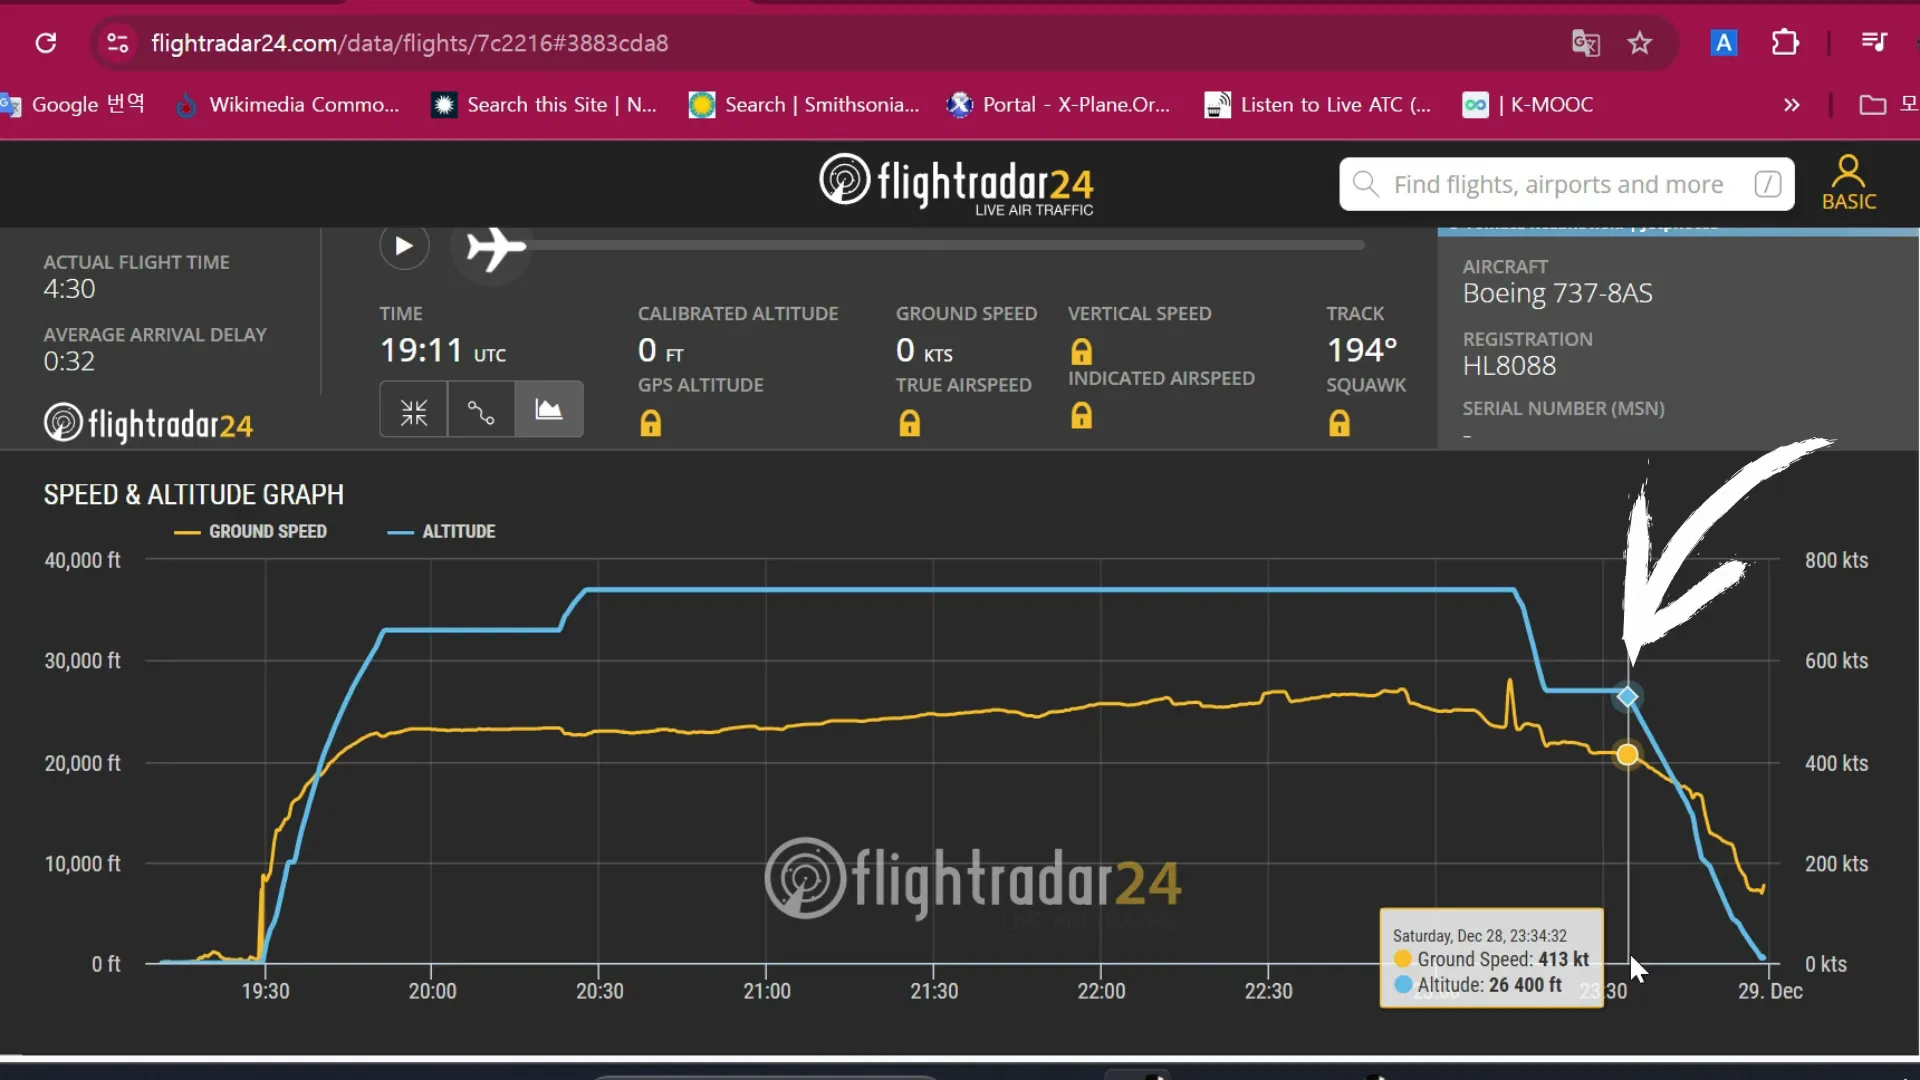Screen dimensions: 1920x1080
Task: Click the Flightradar24 search input field
Action: pos(1564,183)
